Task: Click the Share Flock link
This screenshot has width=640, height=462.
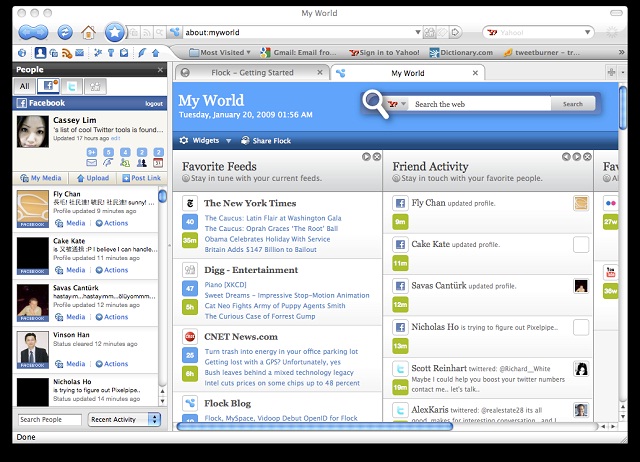Action: 266,140
